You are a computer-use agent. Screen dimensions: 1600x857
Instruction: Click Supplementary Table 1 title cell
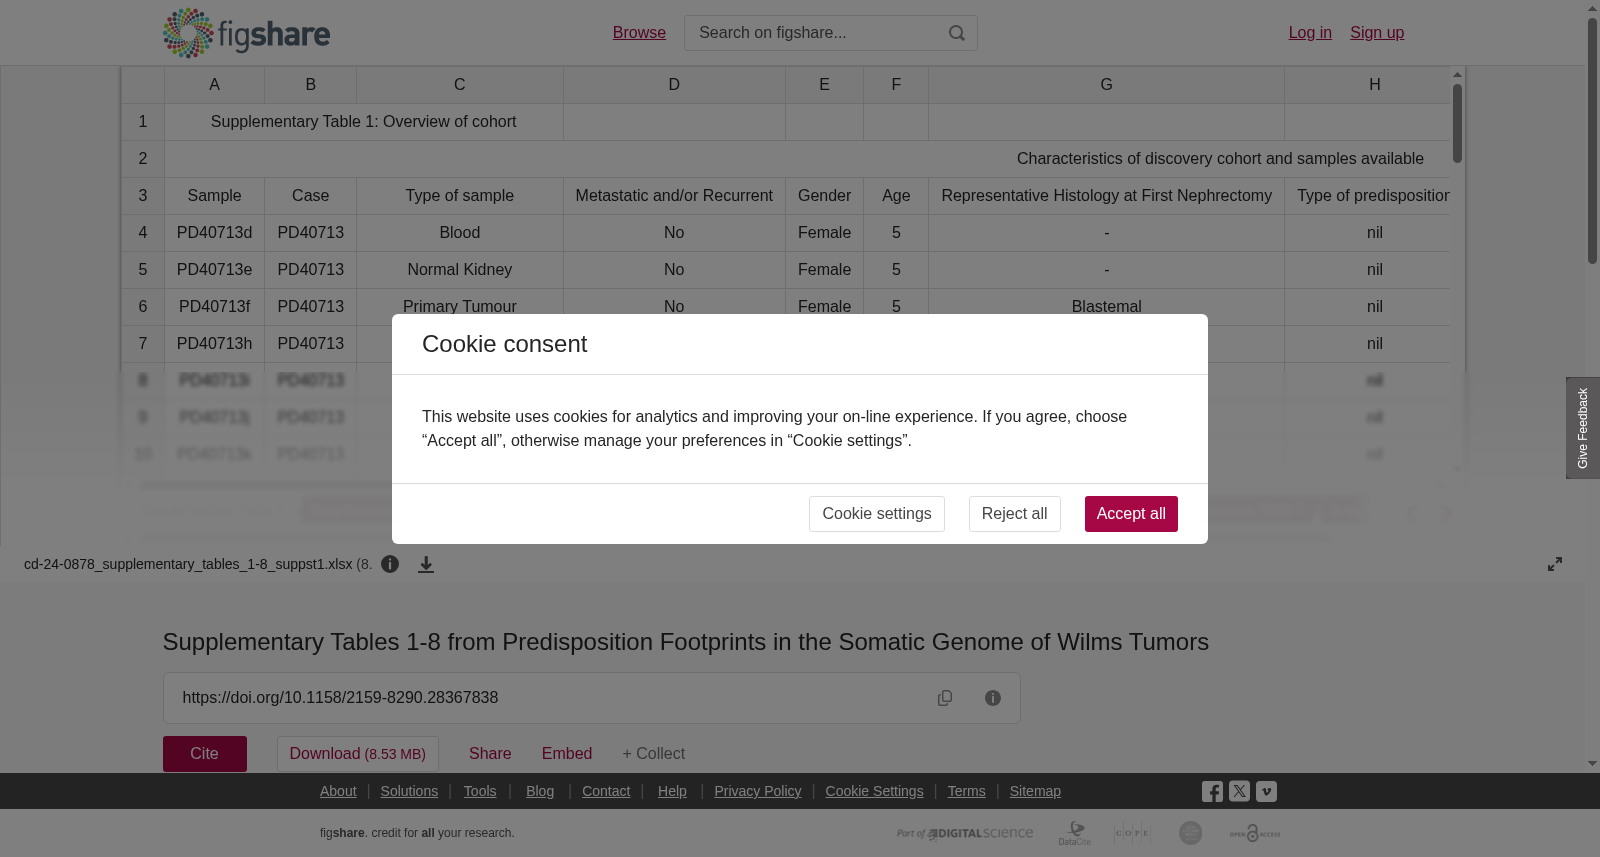tap(364, 122)
